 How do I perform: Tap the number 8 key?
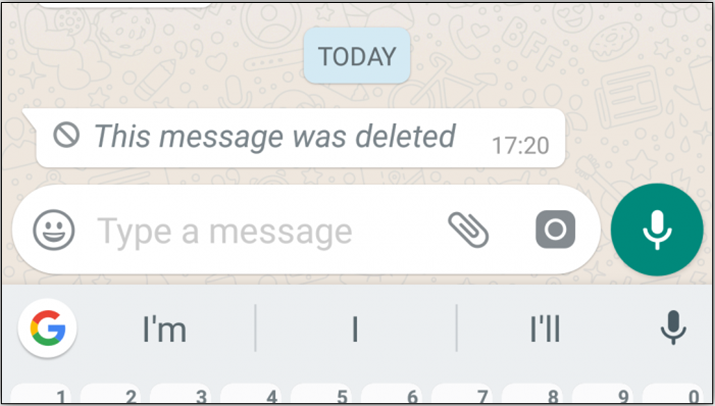coord(532,394)
